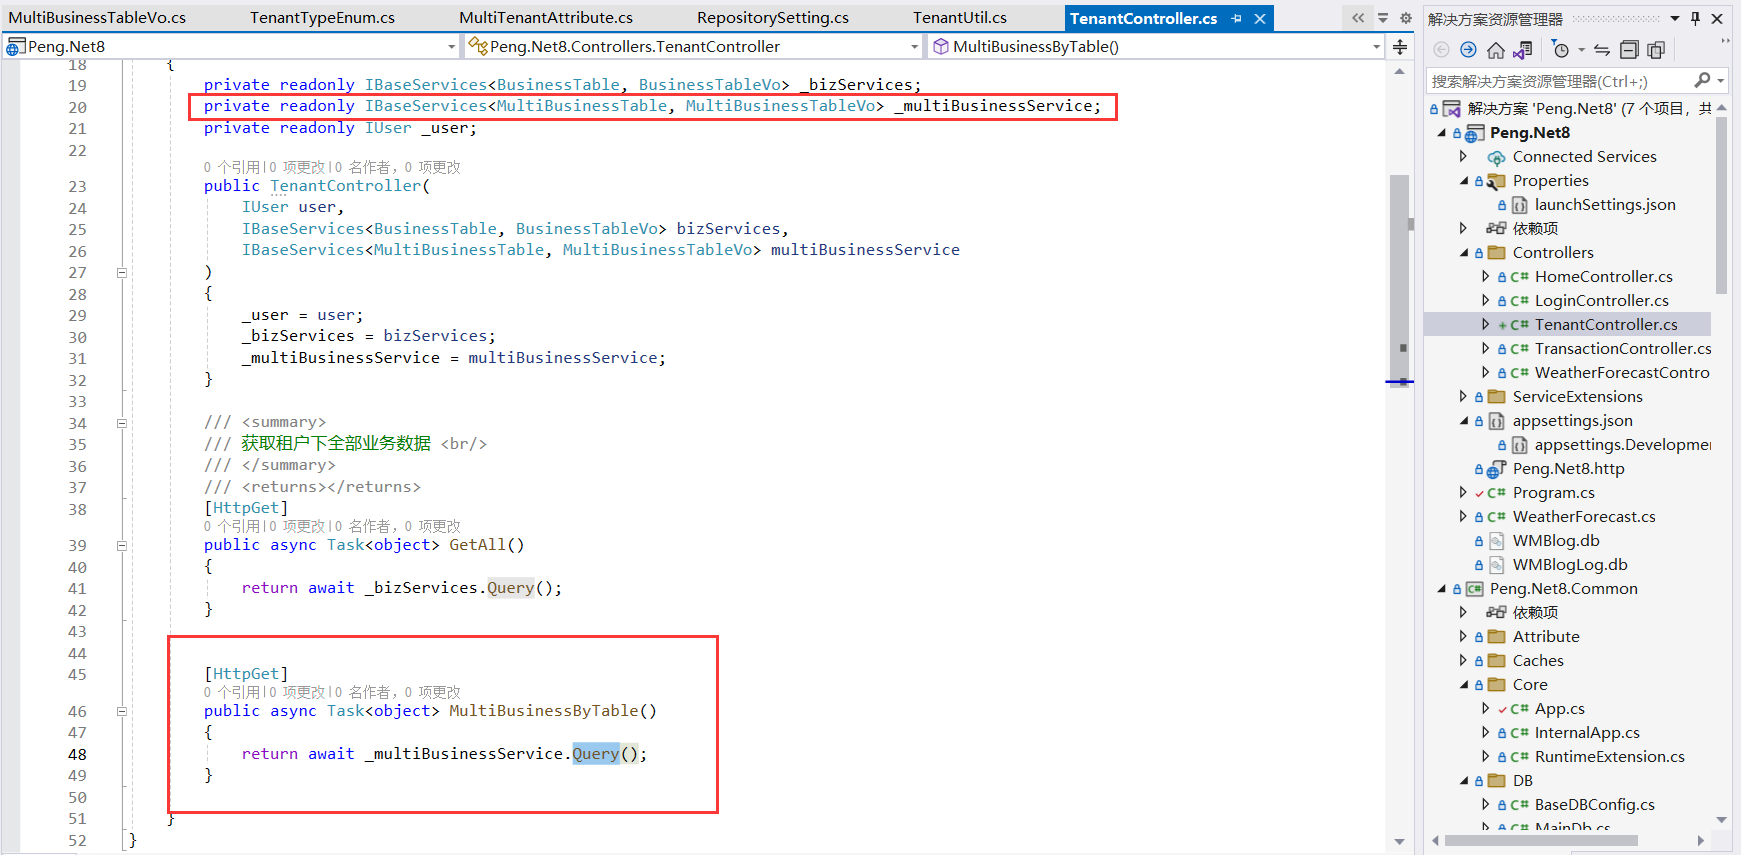Open the MultiBusinessByTable() member dropdown
The width and height of the screenshot is (1741, 855).
click(x=1377, y=47)
